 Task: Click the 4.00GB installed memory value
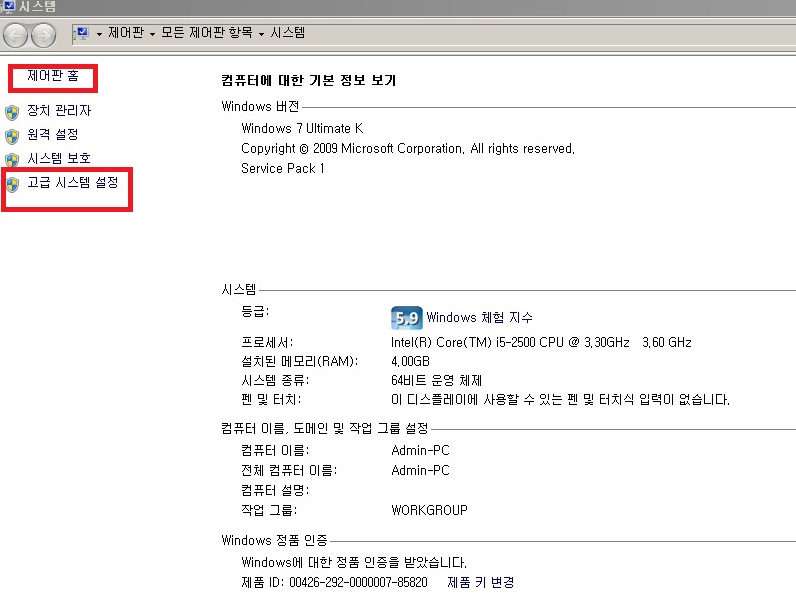pyautogui.click(x=410, y=362)
